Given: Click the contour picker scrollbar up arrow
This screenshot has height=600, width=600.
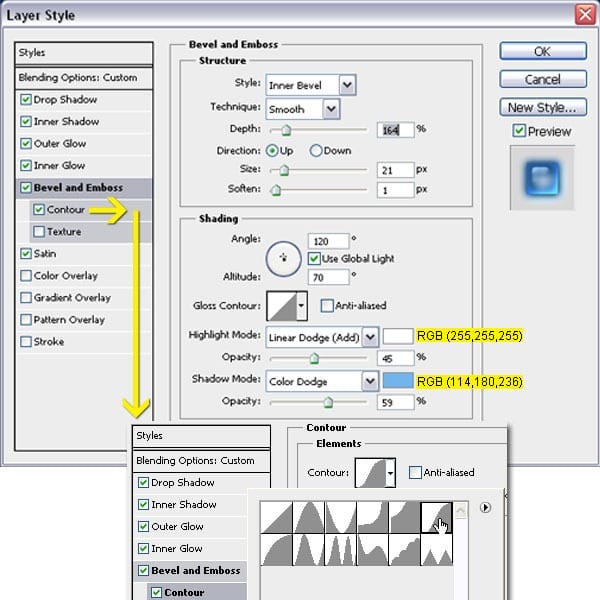Looking at the screenshot, I should (x=460, y=510).
